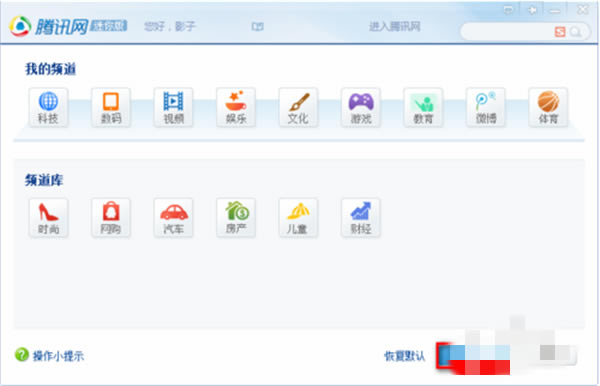Open the 科技 technology channel

click(x=48, y=107)
